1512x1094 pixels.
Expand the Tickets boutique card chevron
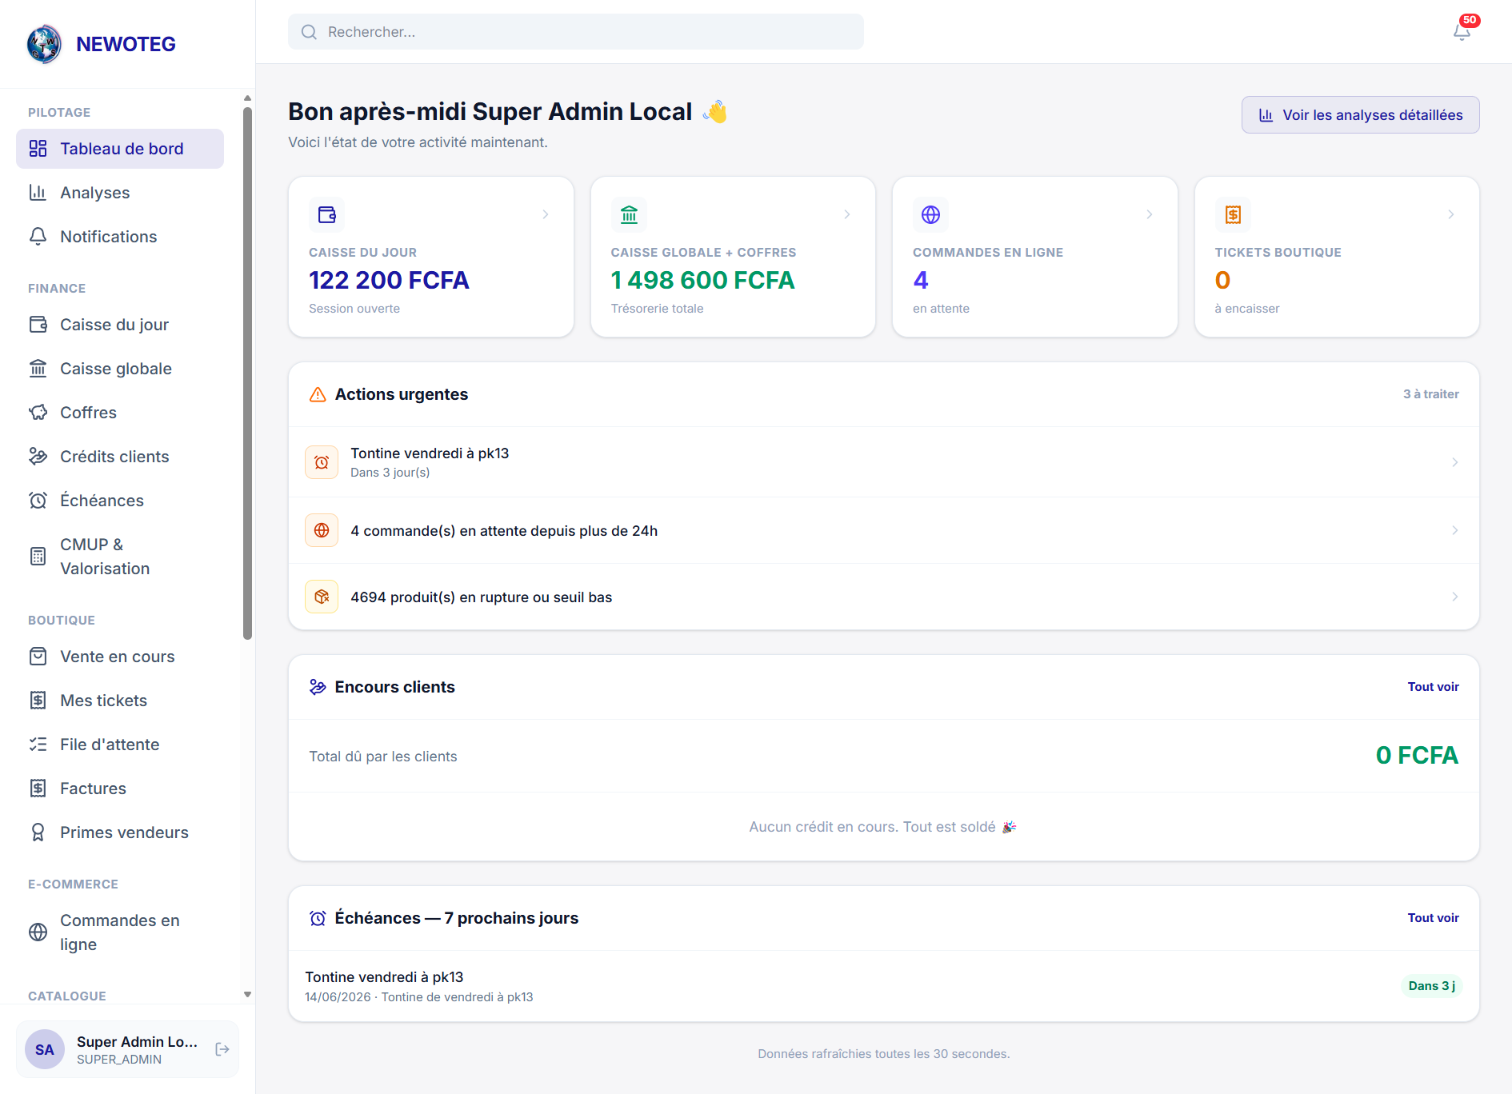[1451, 215]
